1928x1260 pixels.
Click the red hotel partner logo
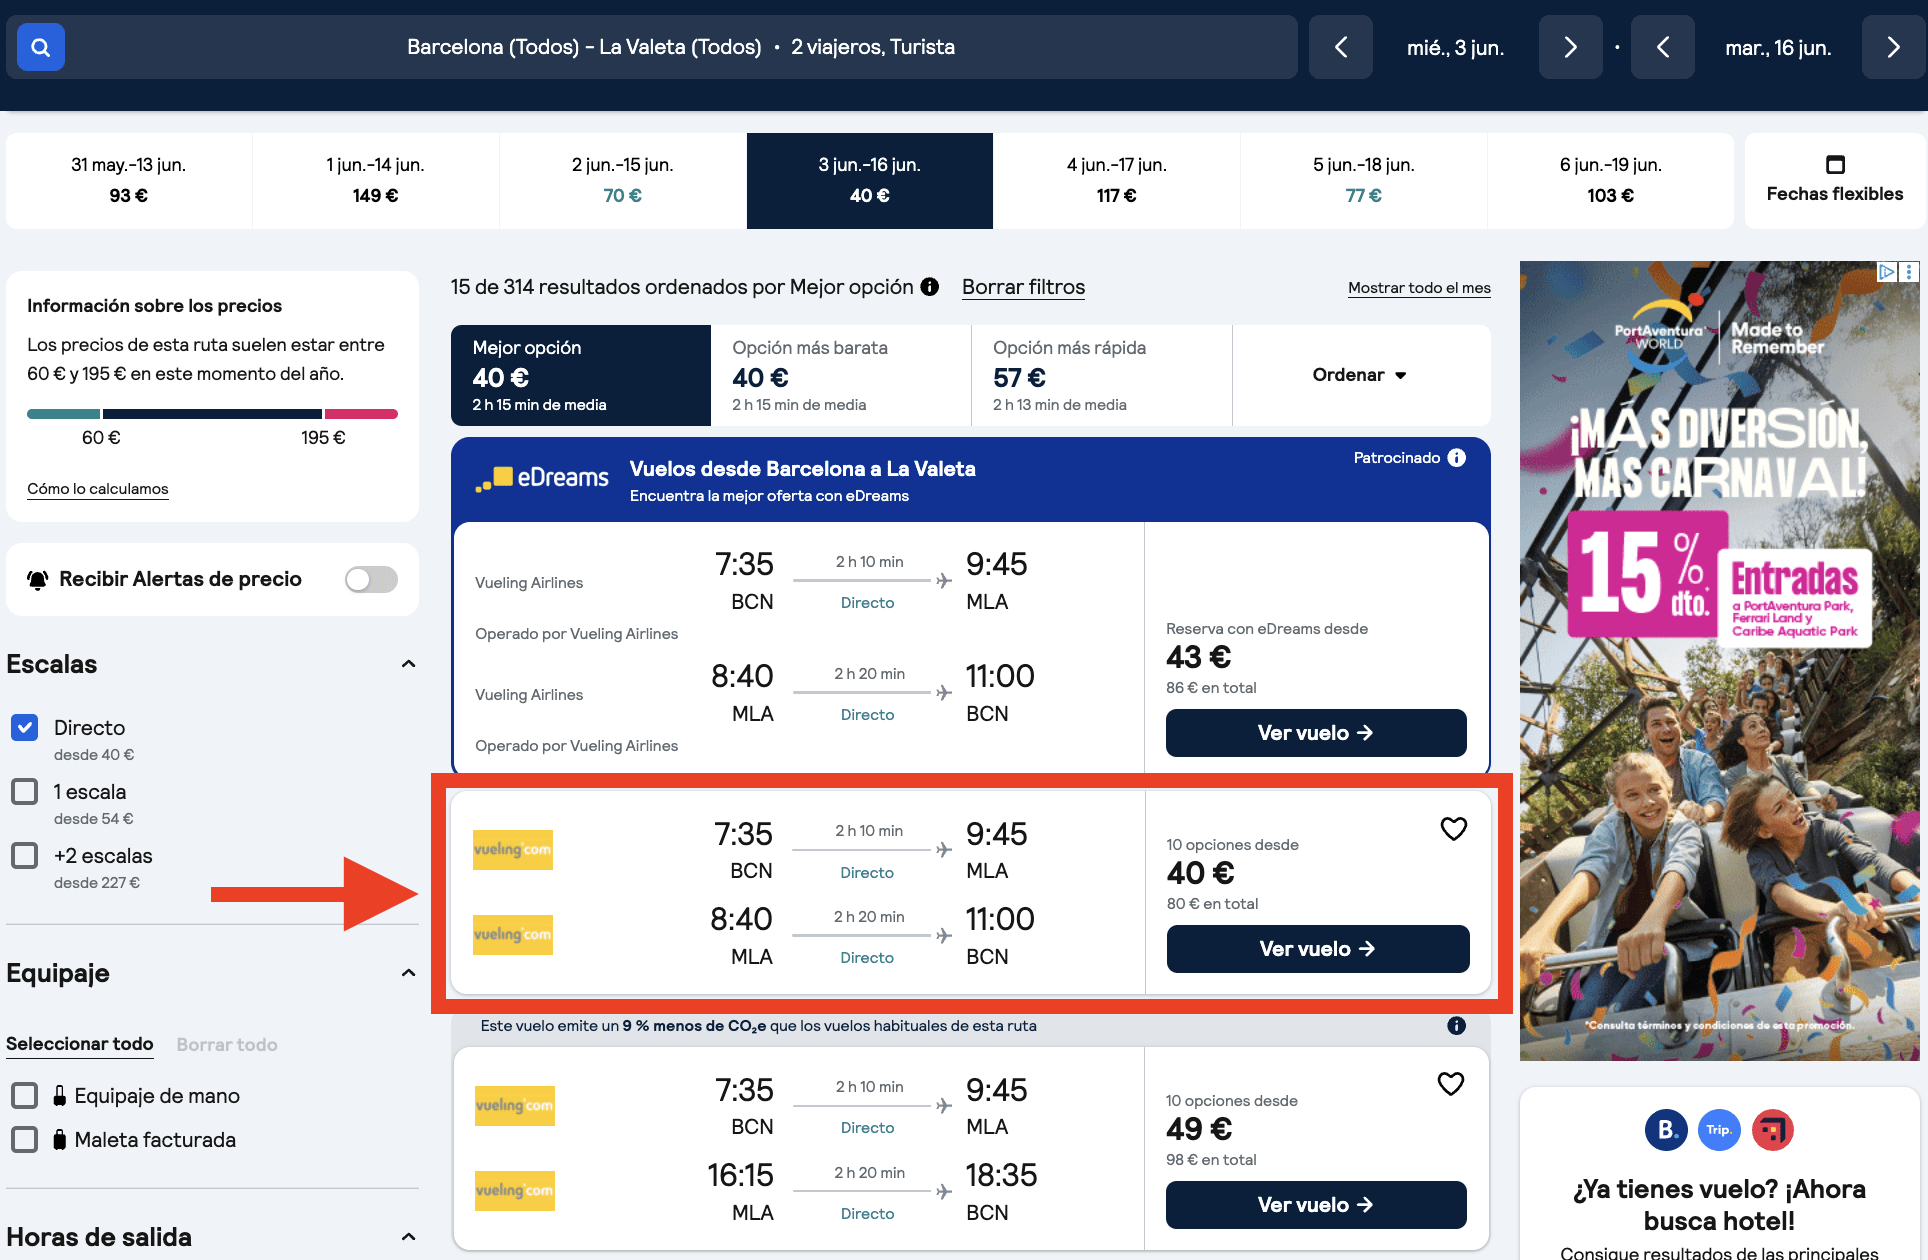click(1772, 1130)
